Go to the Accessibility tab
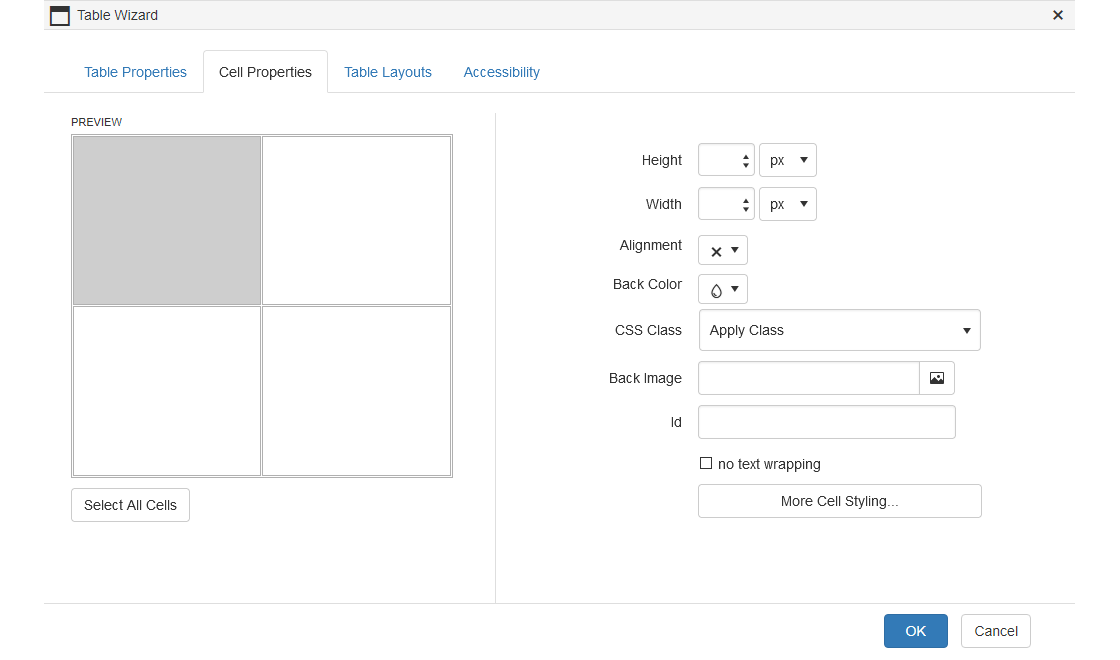This screenshot has width=1120, height=660. [x=501, y=72]
